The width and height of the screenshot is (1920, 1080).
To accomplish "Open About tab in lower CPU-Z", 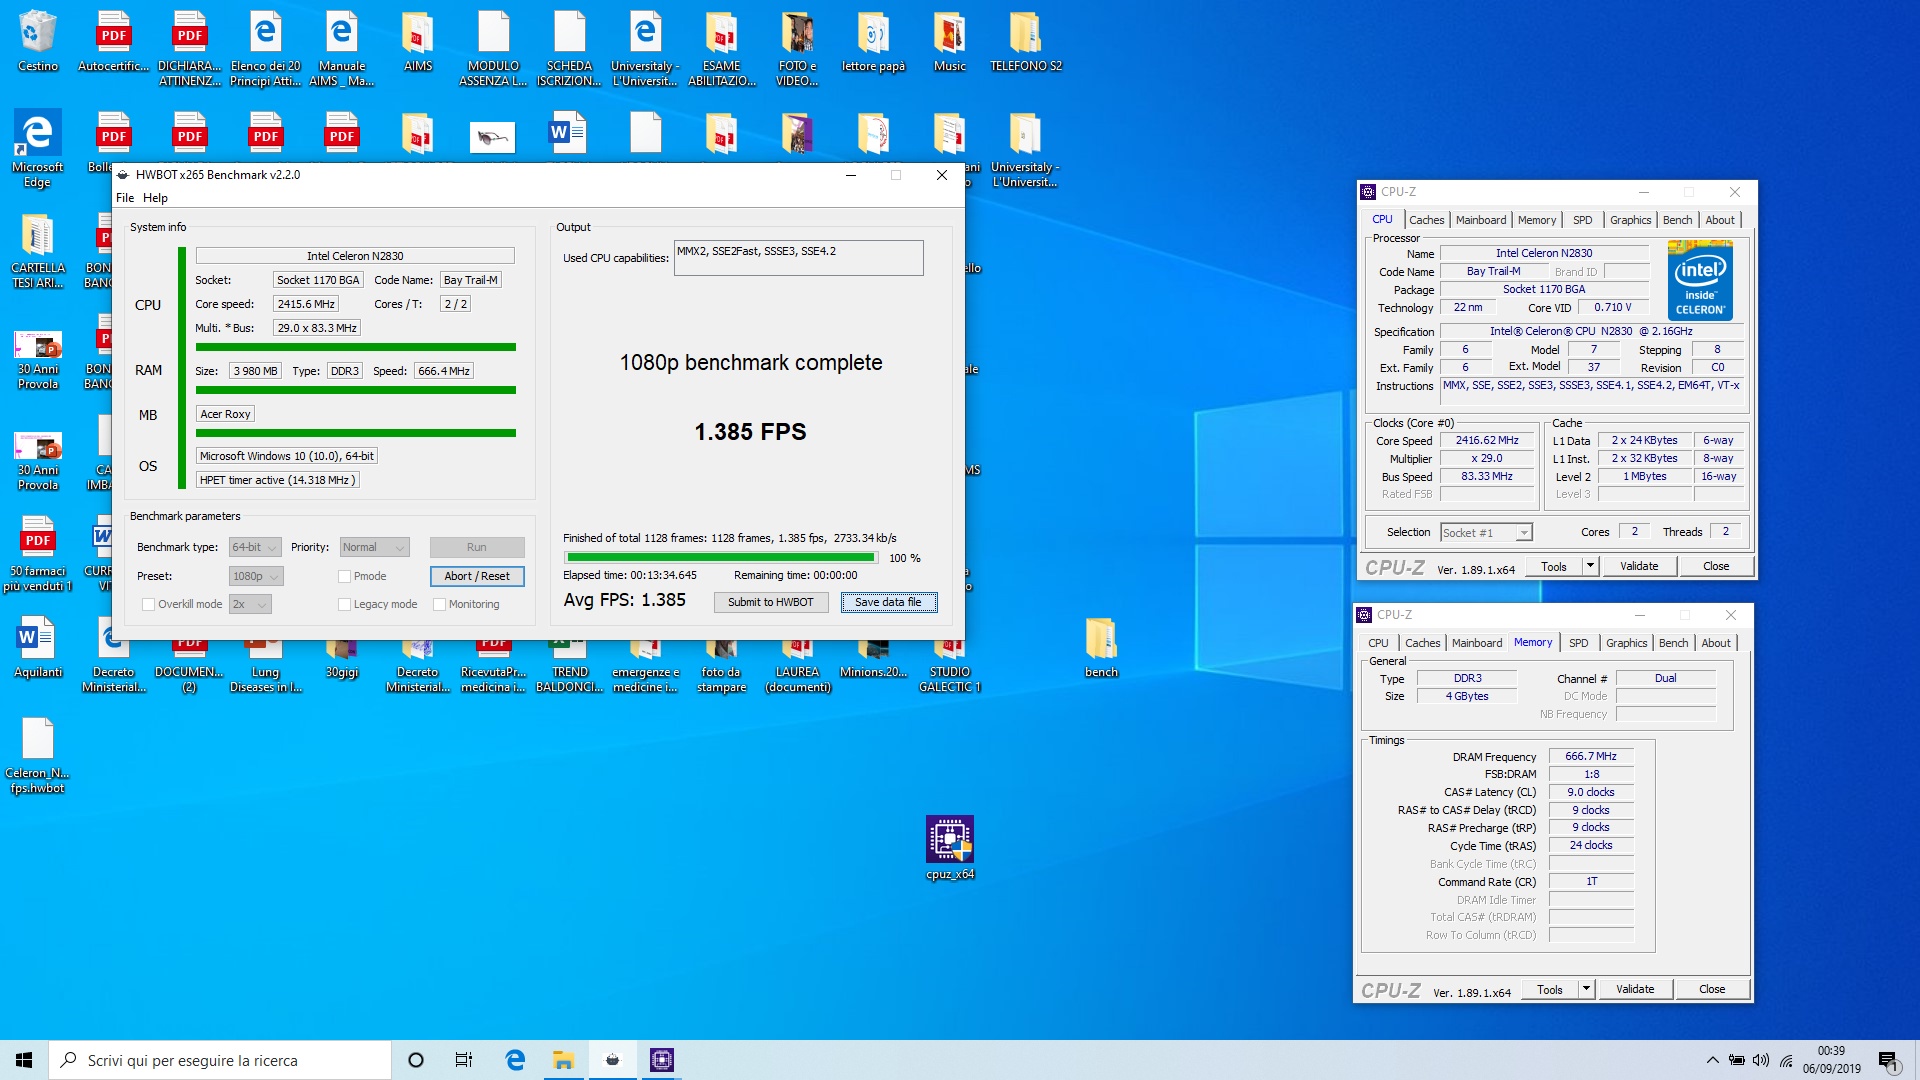I will click(1716, 643).
